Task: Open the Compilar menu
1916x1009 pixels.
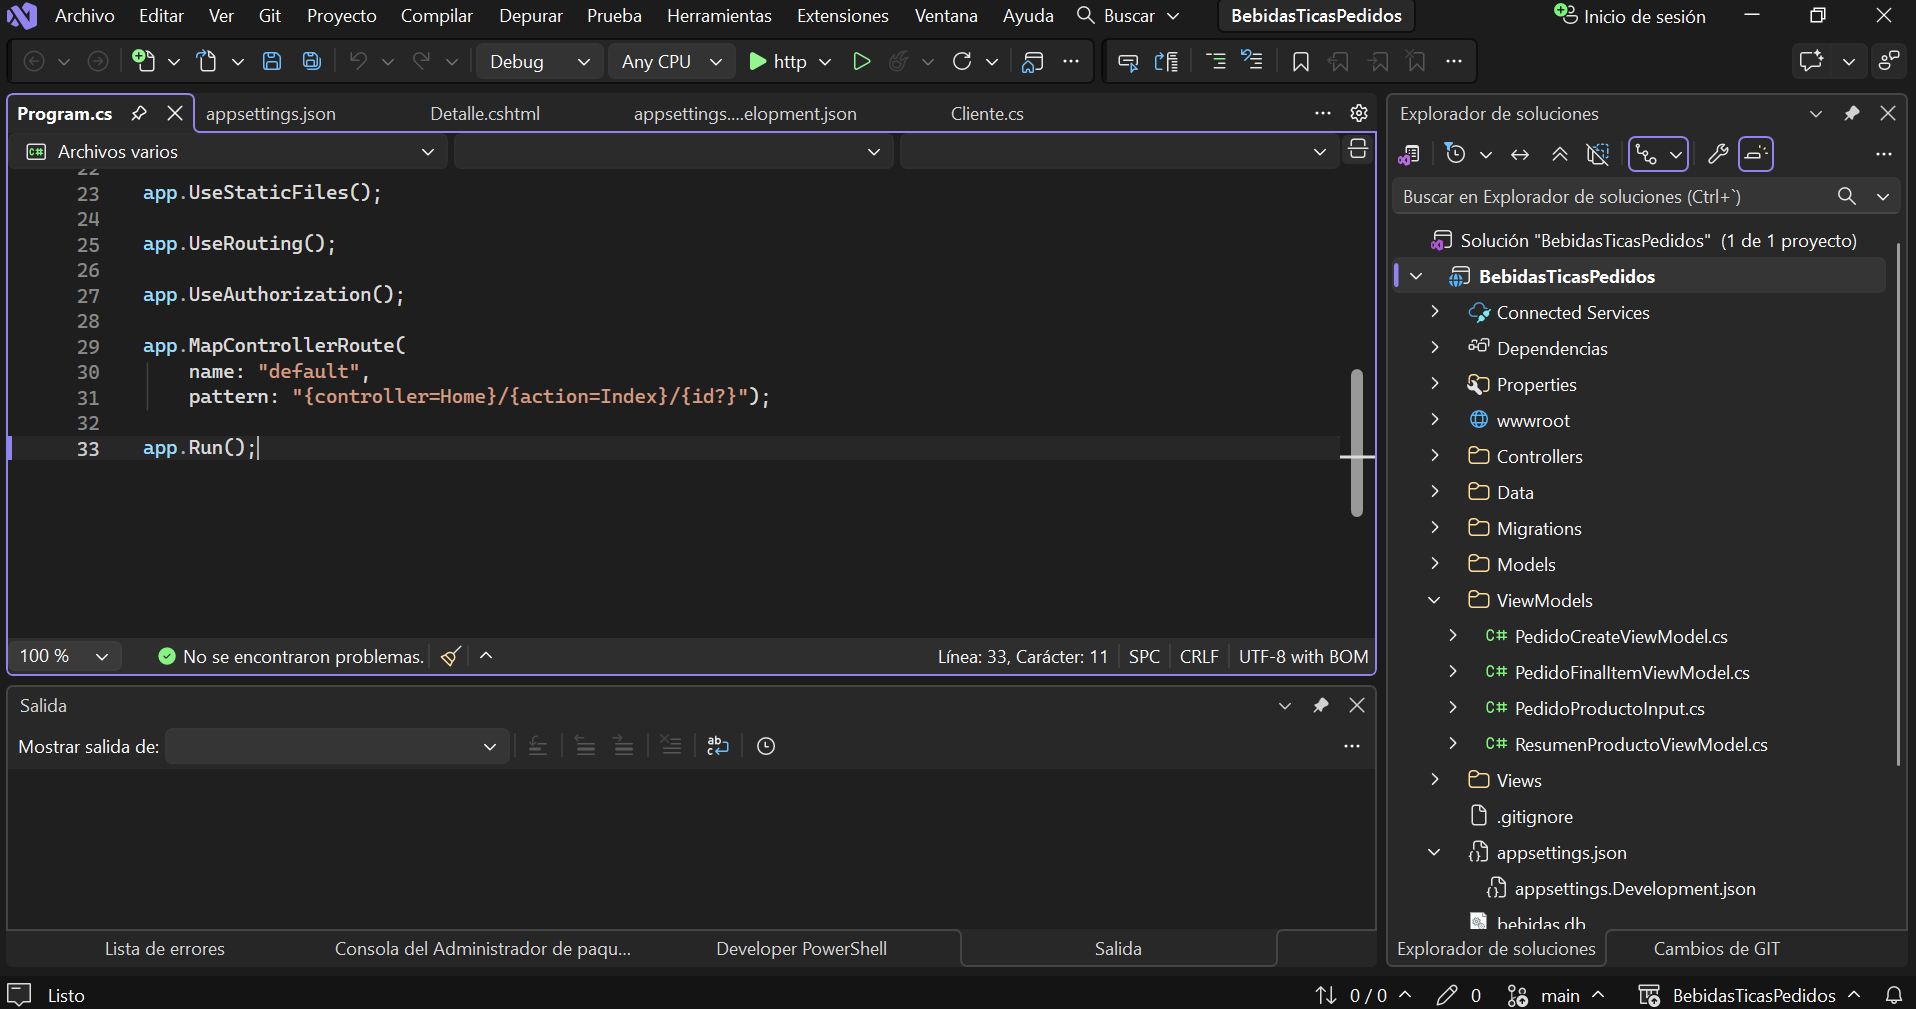Action: [437, 16]
